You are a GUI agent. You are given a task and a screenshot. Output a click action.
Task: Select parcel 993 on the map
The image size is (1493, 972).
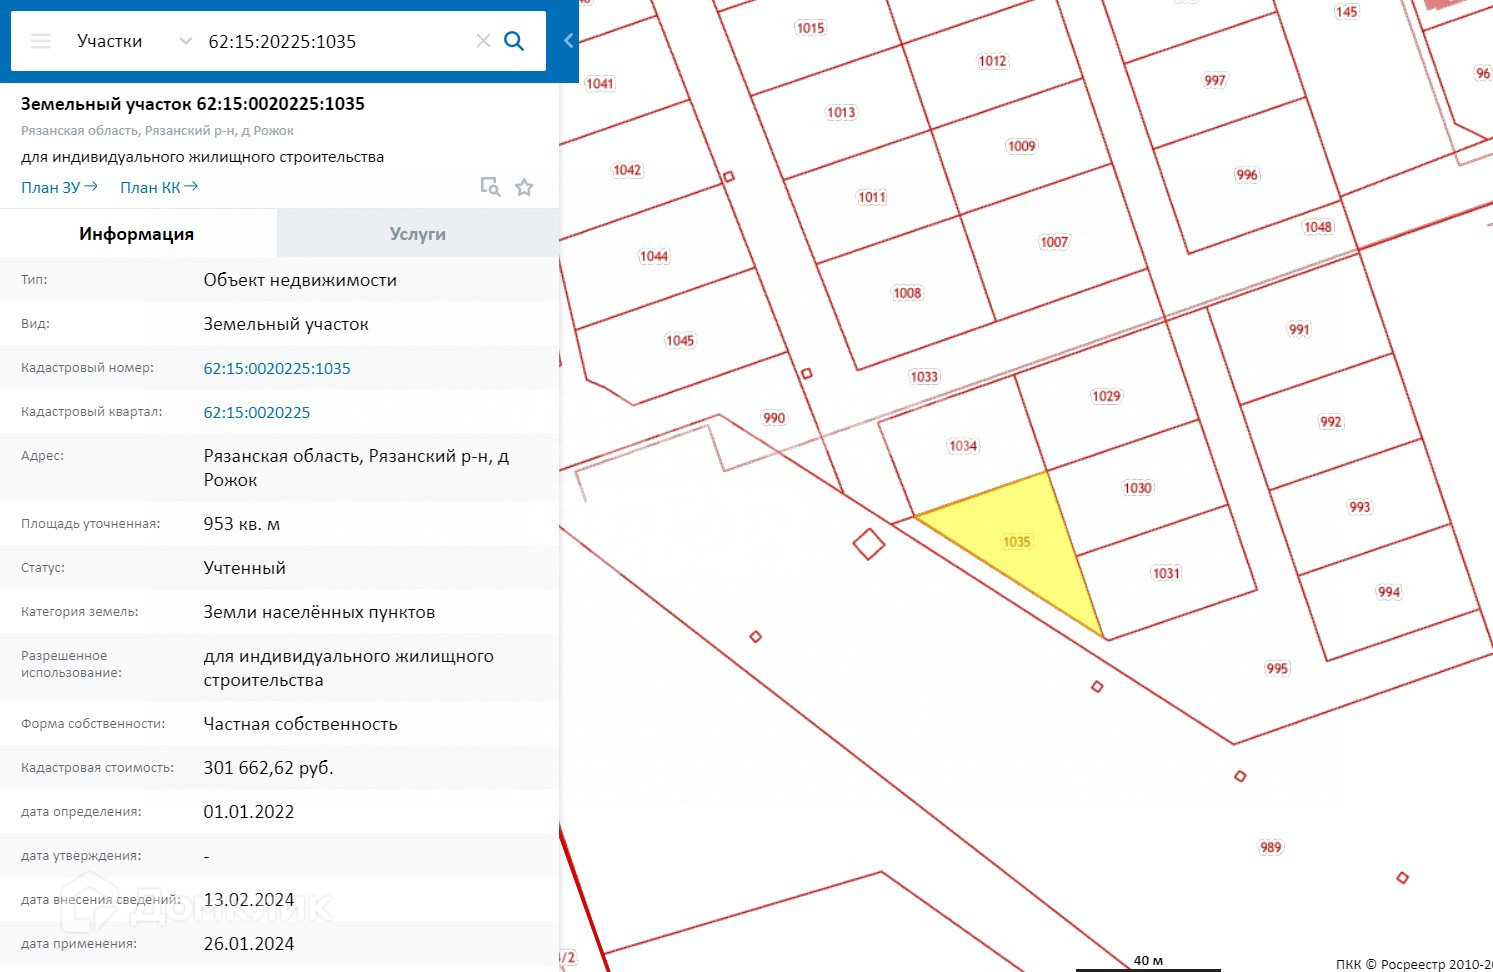[x=1360, y=507]
